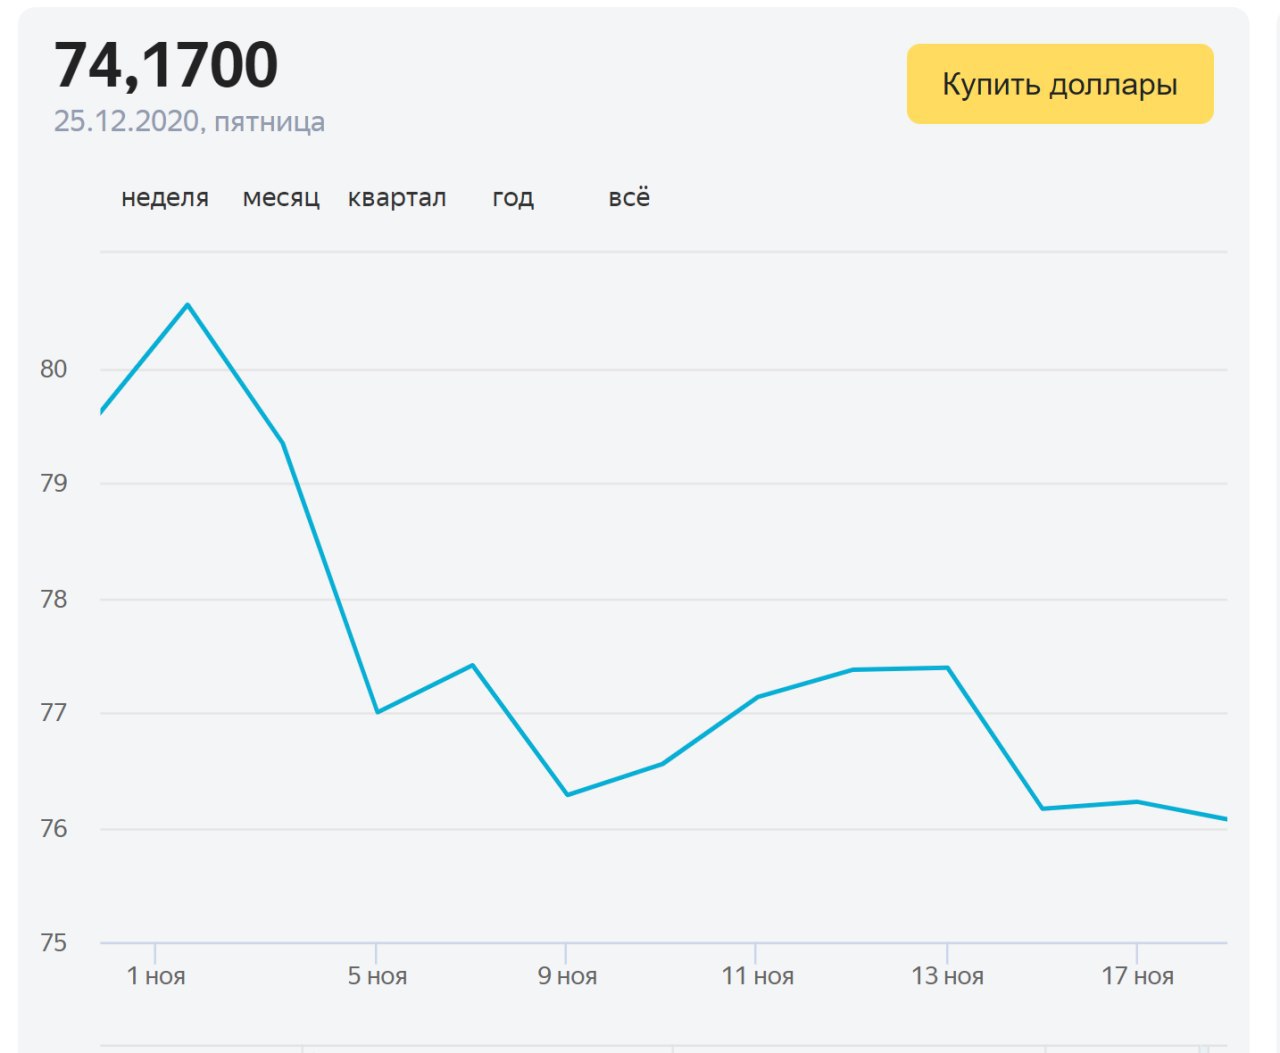Image resolution: width=1280 pixels, height=1053 pixels.
Task: Click the chart line's lowest point at 9 ноя
Action: tap(567, 795)
